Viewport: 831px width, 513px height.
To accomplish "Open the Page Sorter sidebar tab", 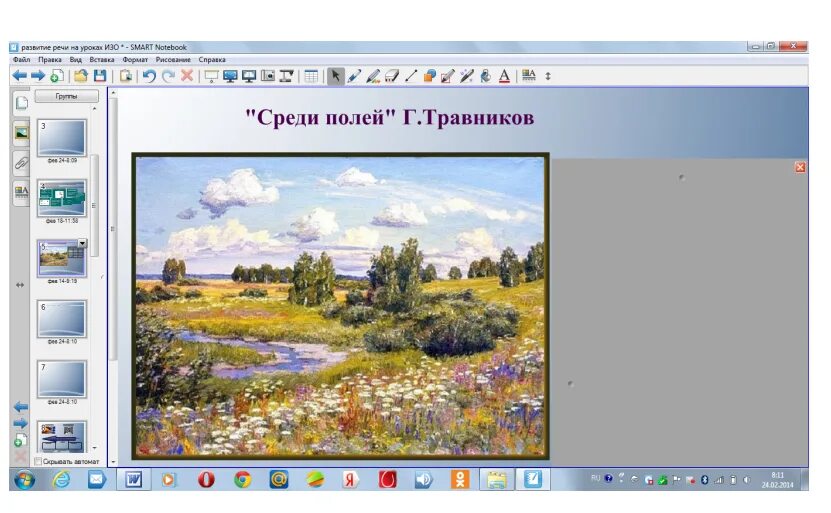I will (21, 102).
